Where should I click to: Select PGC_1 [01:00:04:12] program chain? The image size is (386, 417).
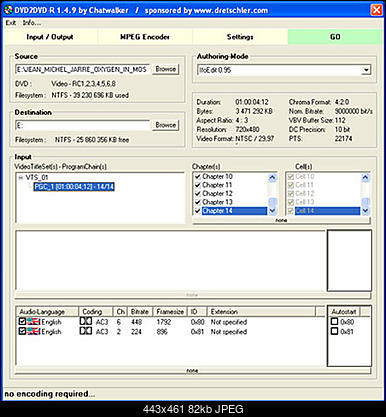pos(74,187)
